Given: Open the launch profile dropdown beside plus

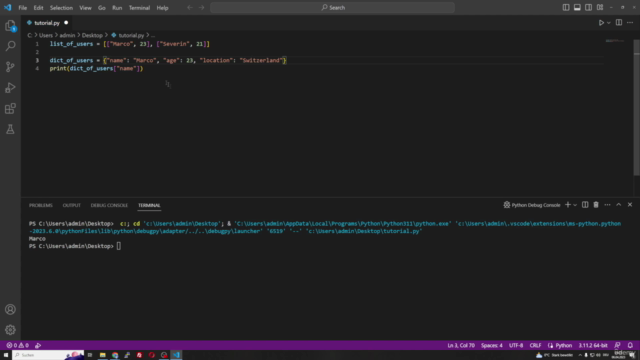Looking at the screenshot, I should pyautogui.click(x=575, y=205).
